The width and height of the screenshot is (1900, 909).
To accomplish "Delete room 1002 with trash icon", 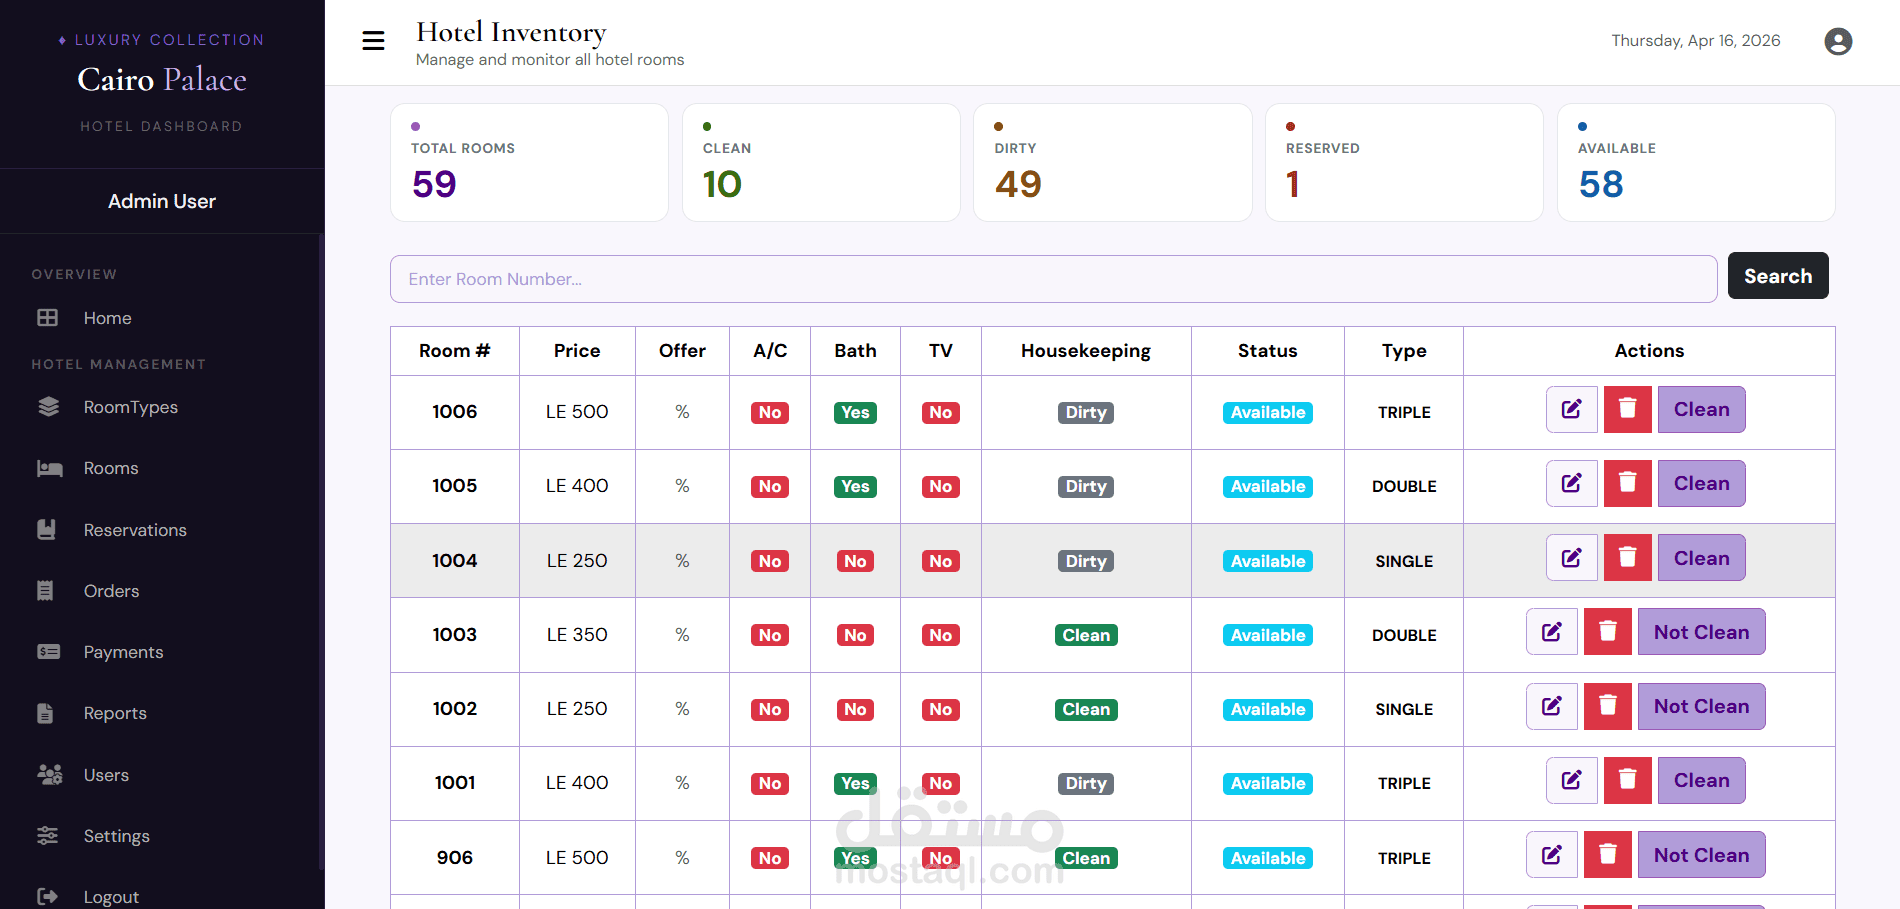I will click(x=1608, y=707).
